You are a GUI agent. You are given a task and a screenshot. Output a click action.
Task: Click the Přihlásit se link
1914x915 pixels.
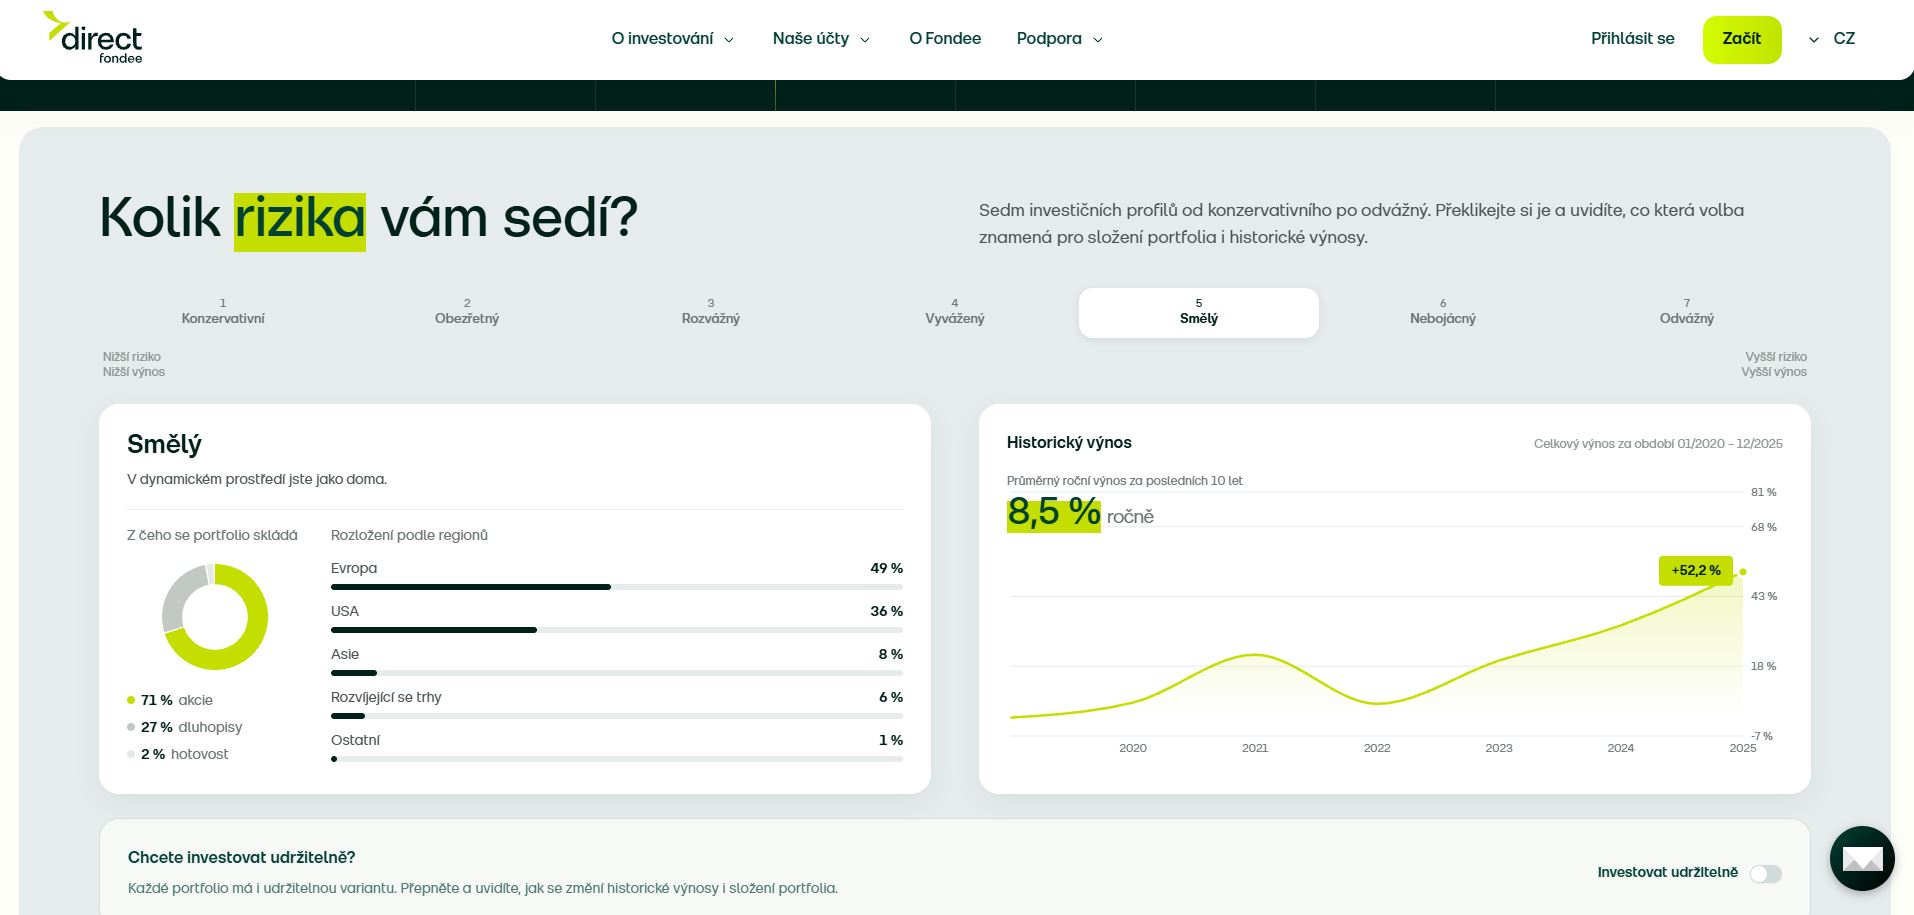pos(1632,39)
